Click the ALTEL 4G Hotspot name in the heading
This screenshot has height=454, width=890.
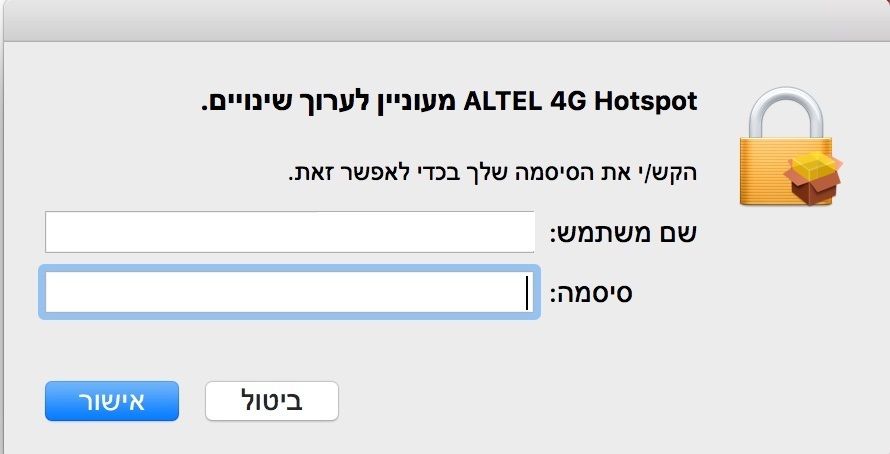tap(580, 101)
